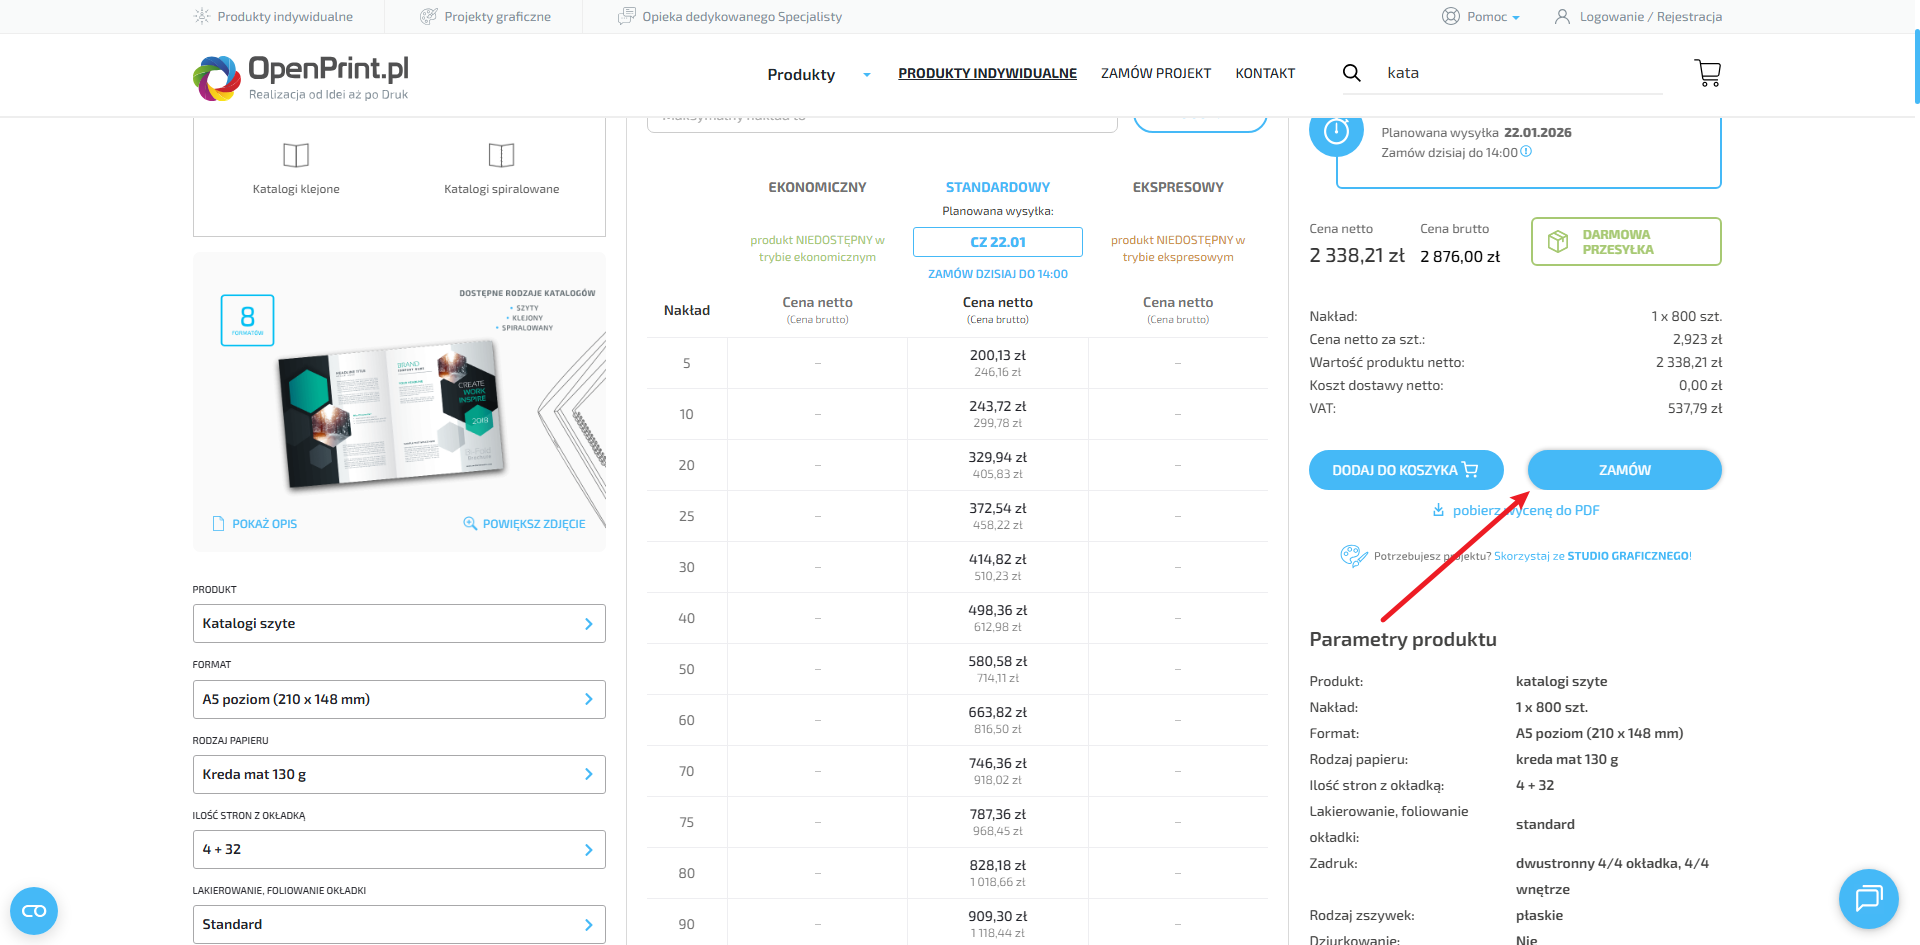
Task: Expand the Produkt dropdown Katalogi szyte
Action: 398,624
